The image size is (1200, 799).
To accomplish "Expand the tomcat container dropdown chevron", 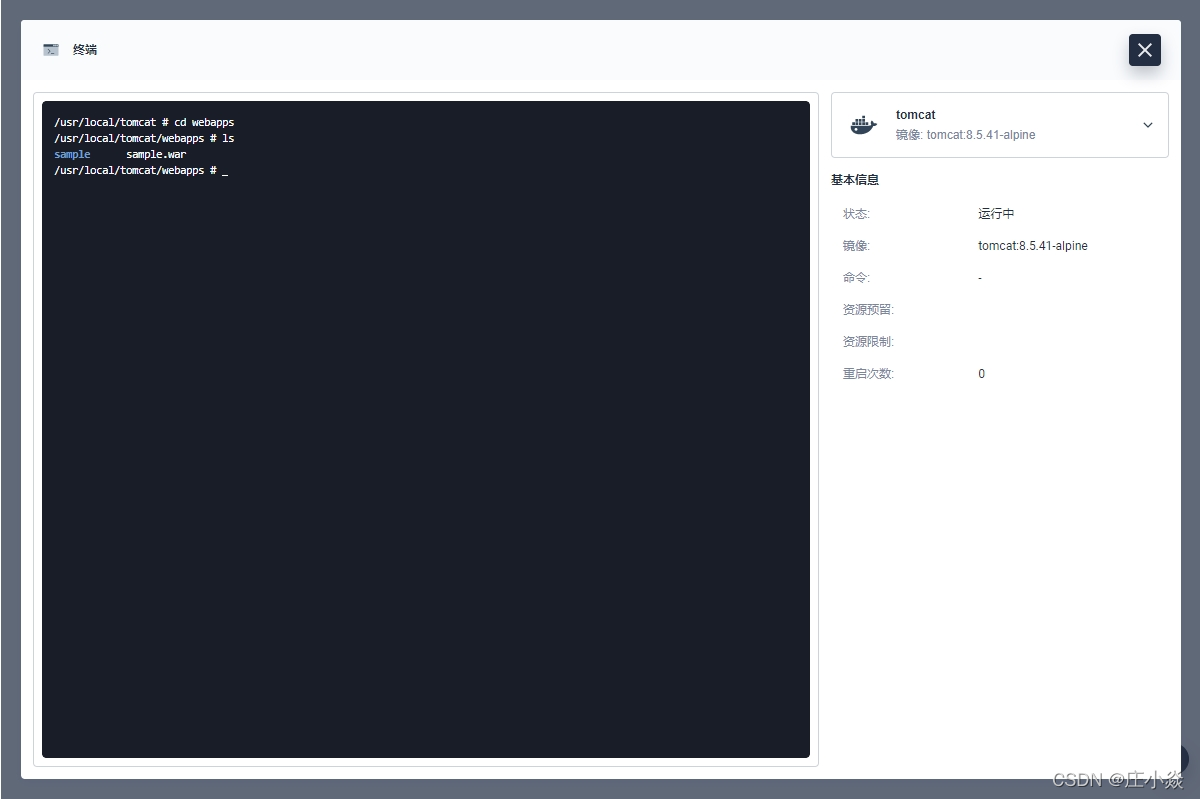I will coord(1148,125).
